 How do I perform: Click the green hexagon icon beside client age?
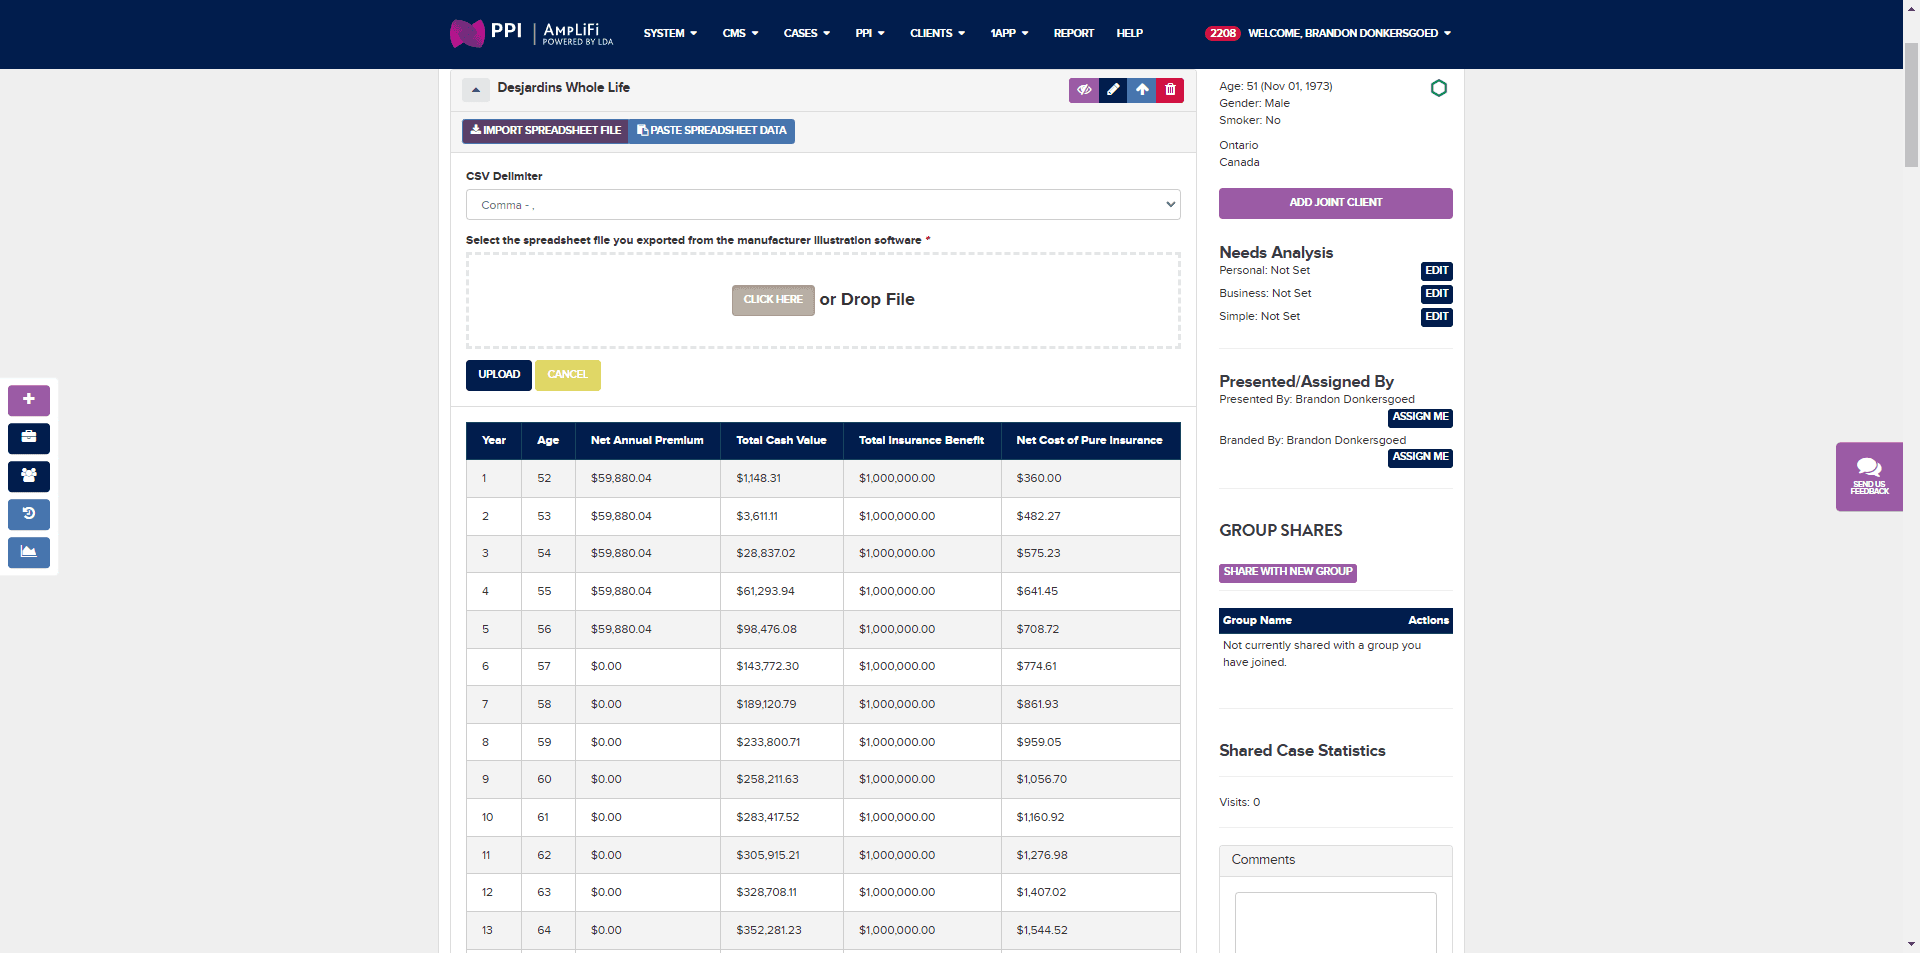click(1439, 88)
